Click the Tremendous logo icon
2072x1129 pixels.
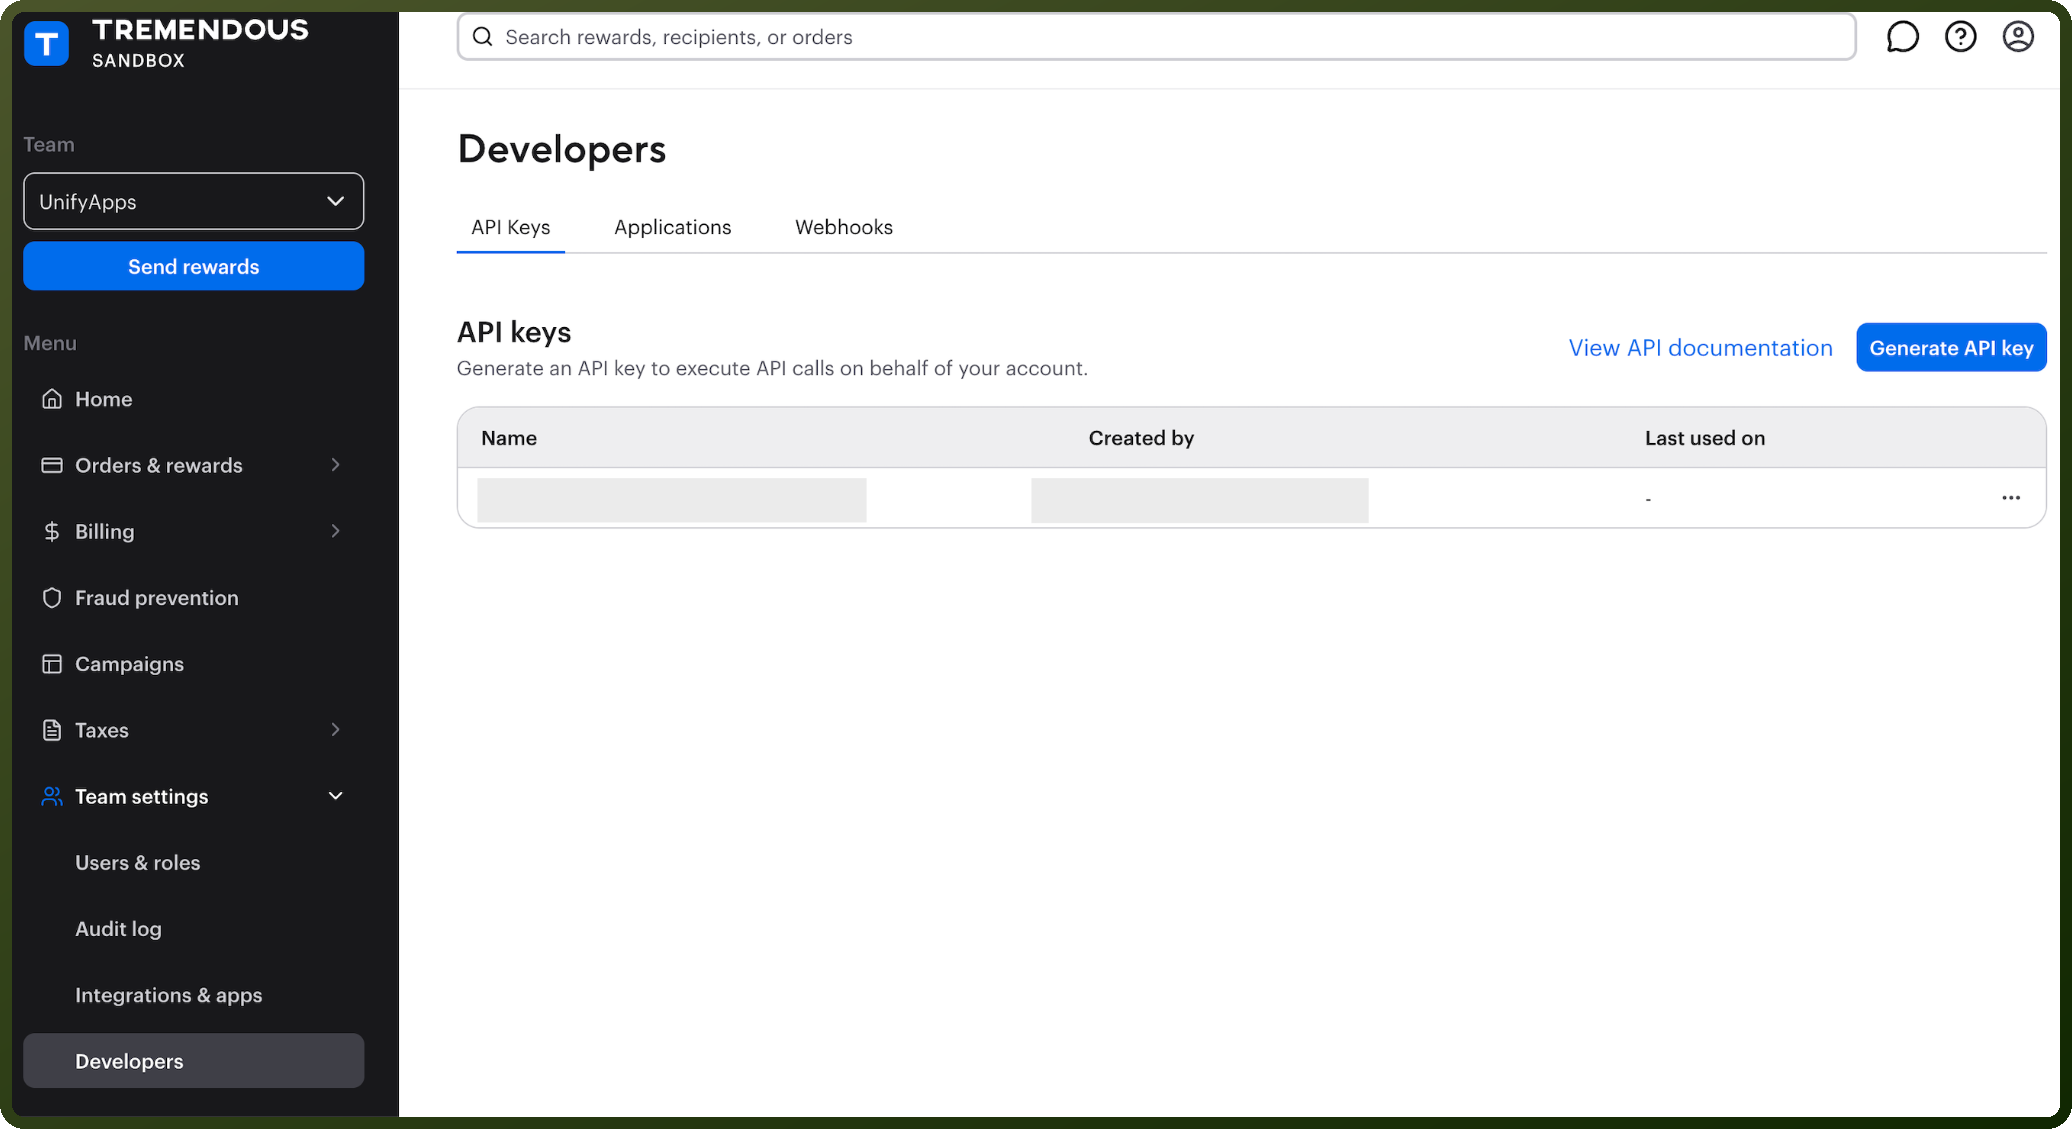46,43
